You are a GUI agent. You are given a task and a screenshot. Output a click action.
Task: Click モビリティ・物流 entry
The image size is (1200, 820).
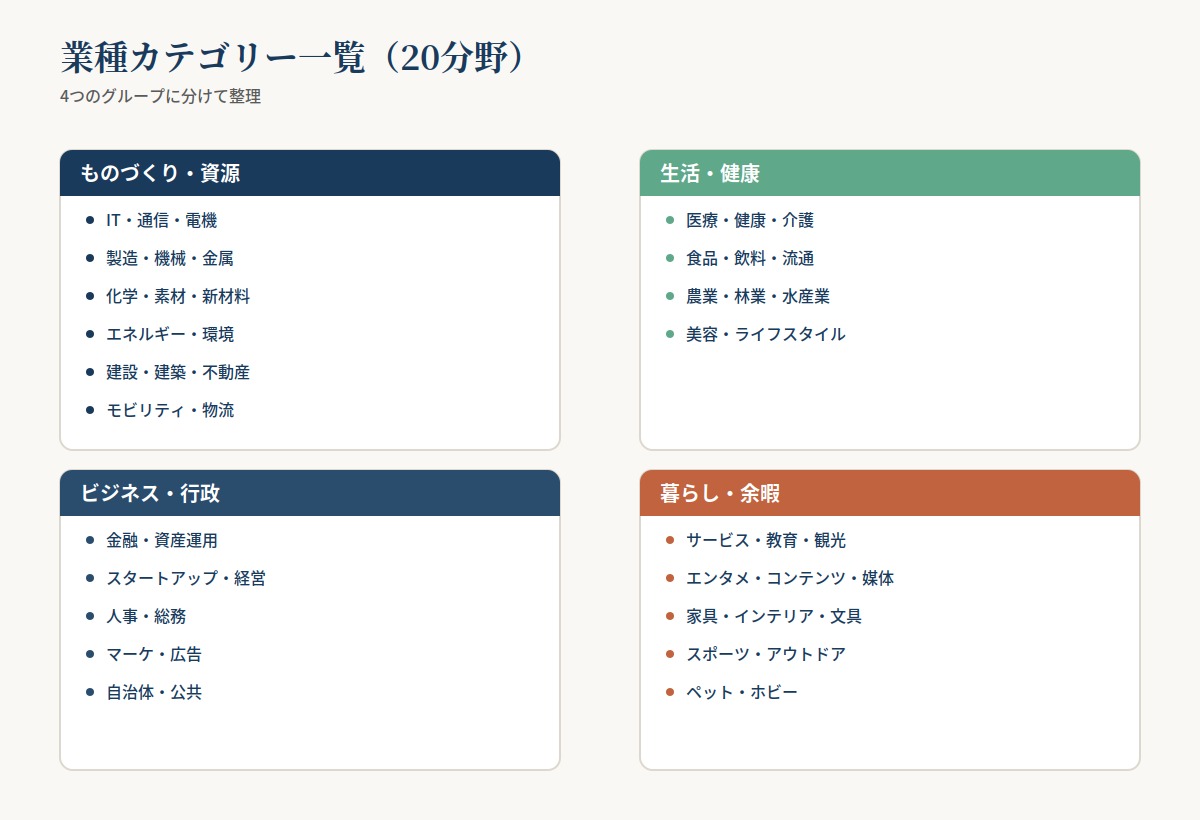(170, 410)
